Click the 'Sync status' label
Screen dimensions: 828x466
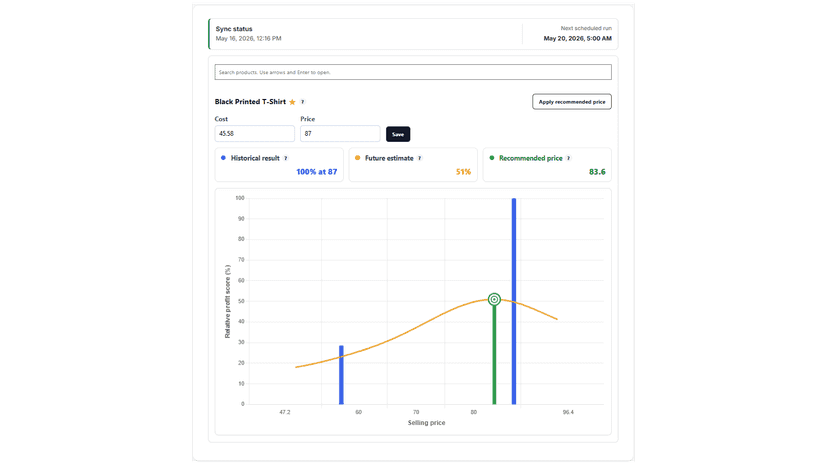[x=234, y=29]
